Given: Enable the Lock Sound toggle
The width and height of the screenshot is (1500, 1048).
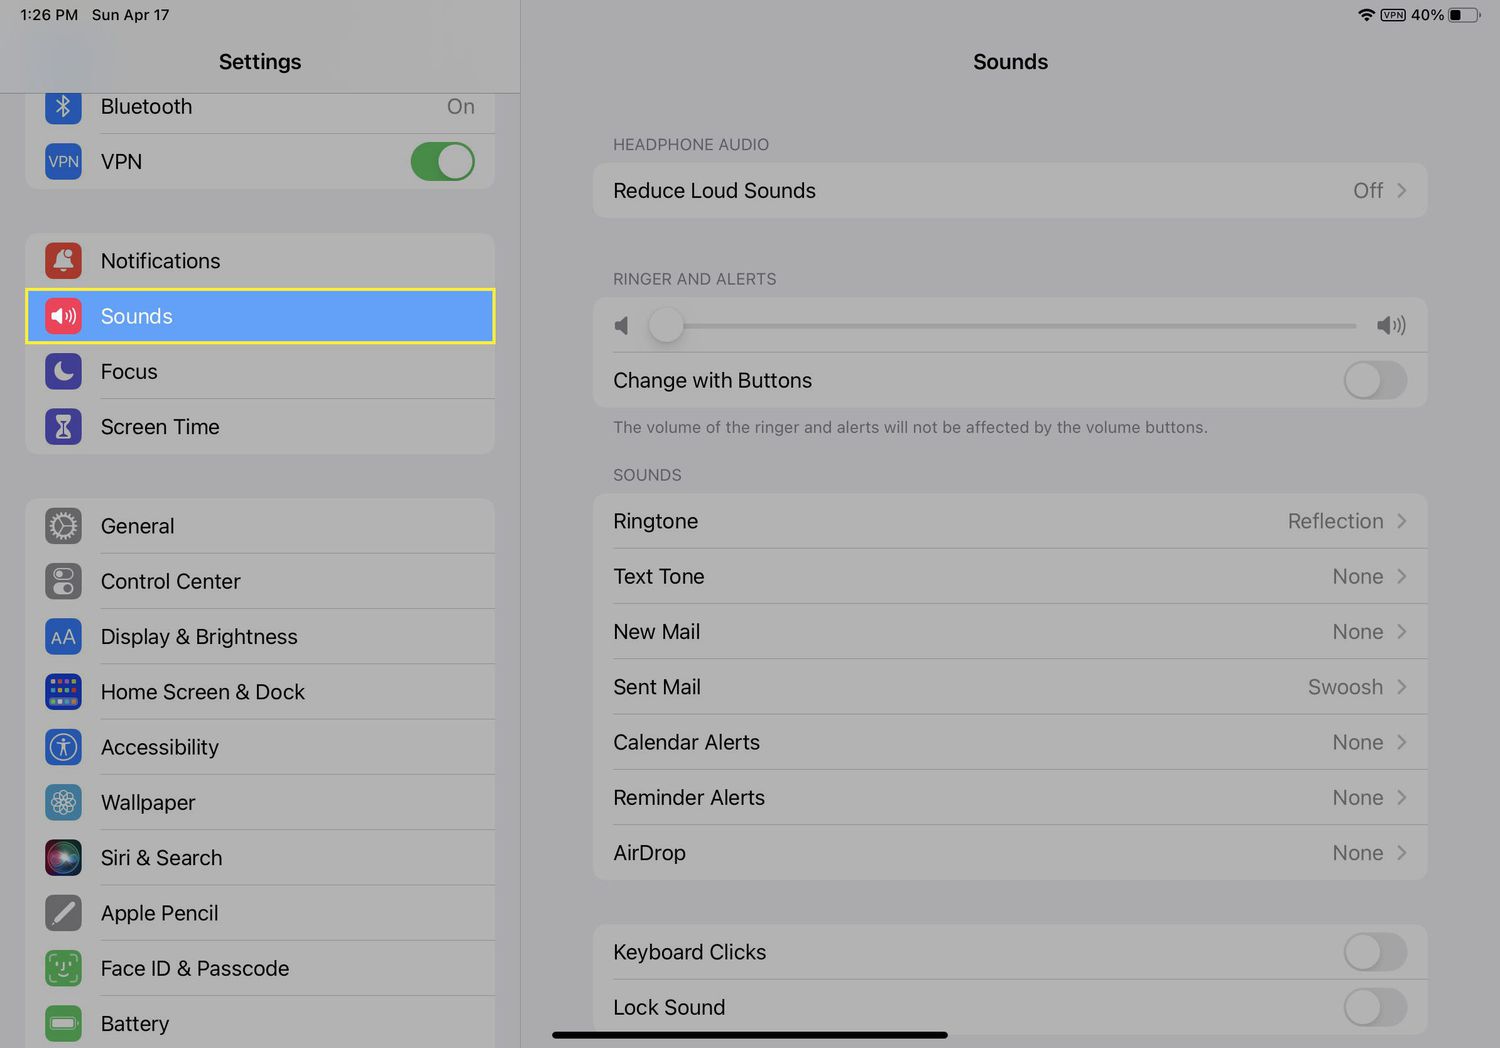Looking at the screenshot, I should [1374, 1007].
